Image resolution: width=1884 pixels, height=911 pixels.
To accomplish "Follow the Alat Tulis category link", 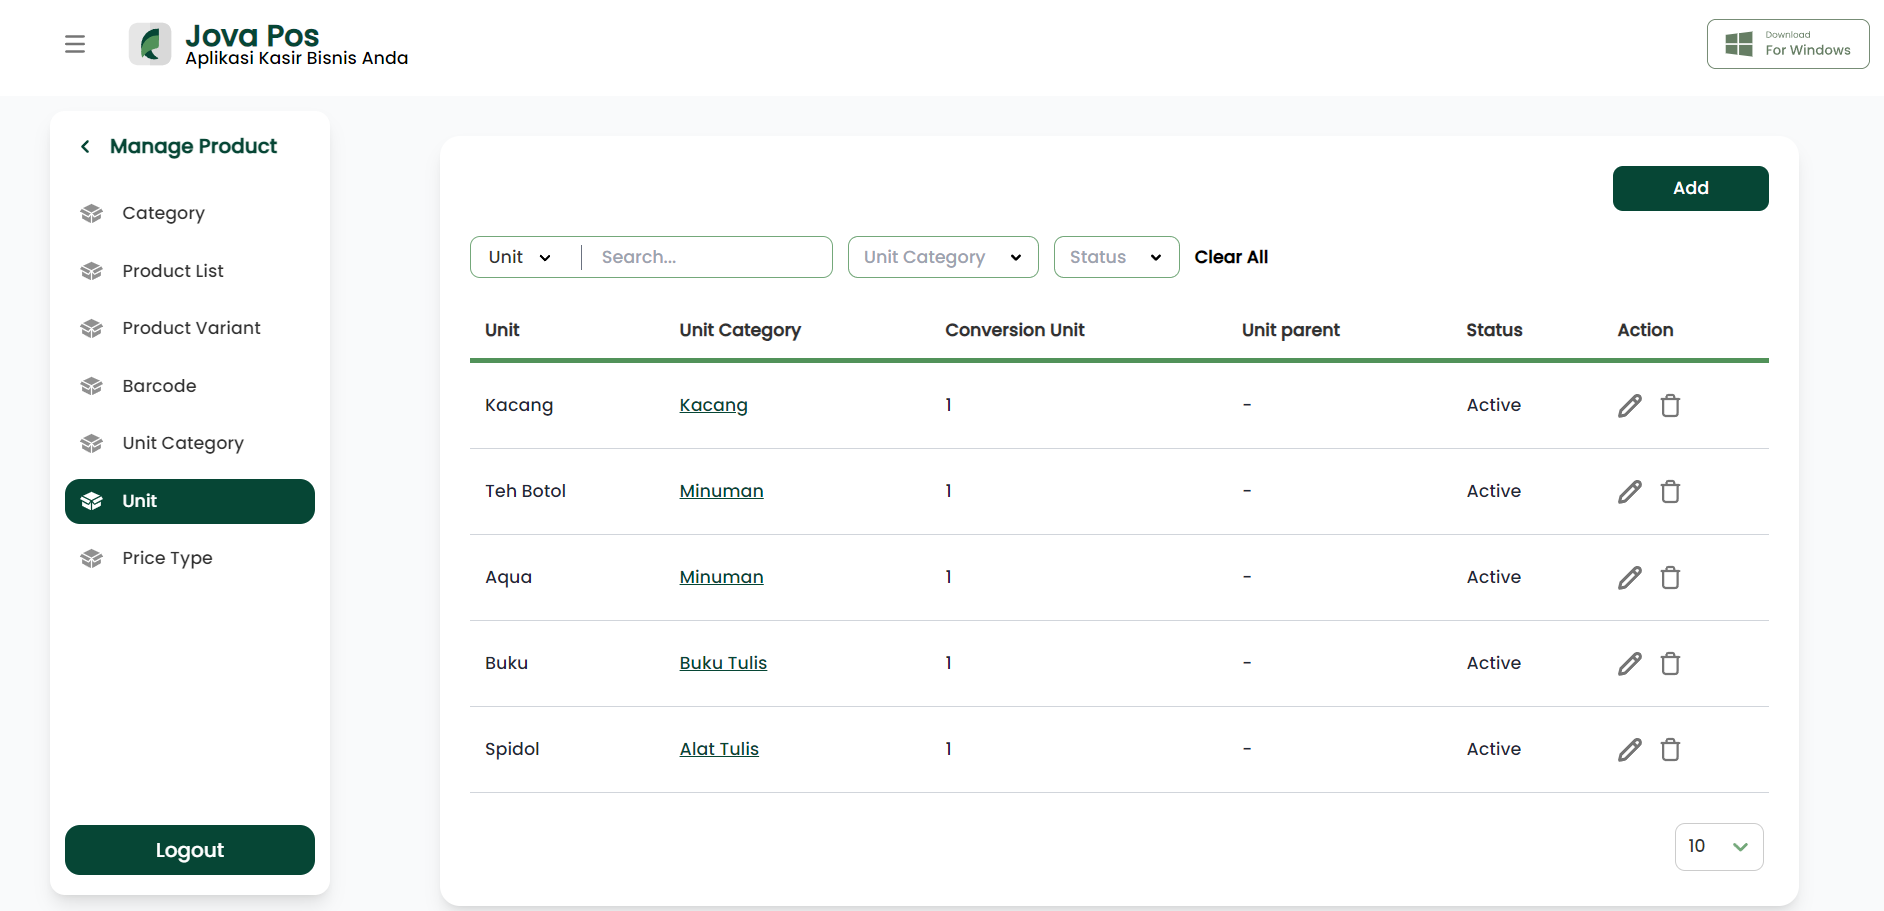I will (719, 749).
